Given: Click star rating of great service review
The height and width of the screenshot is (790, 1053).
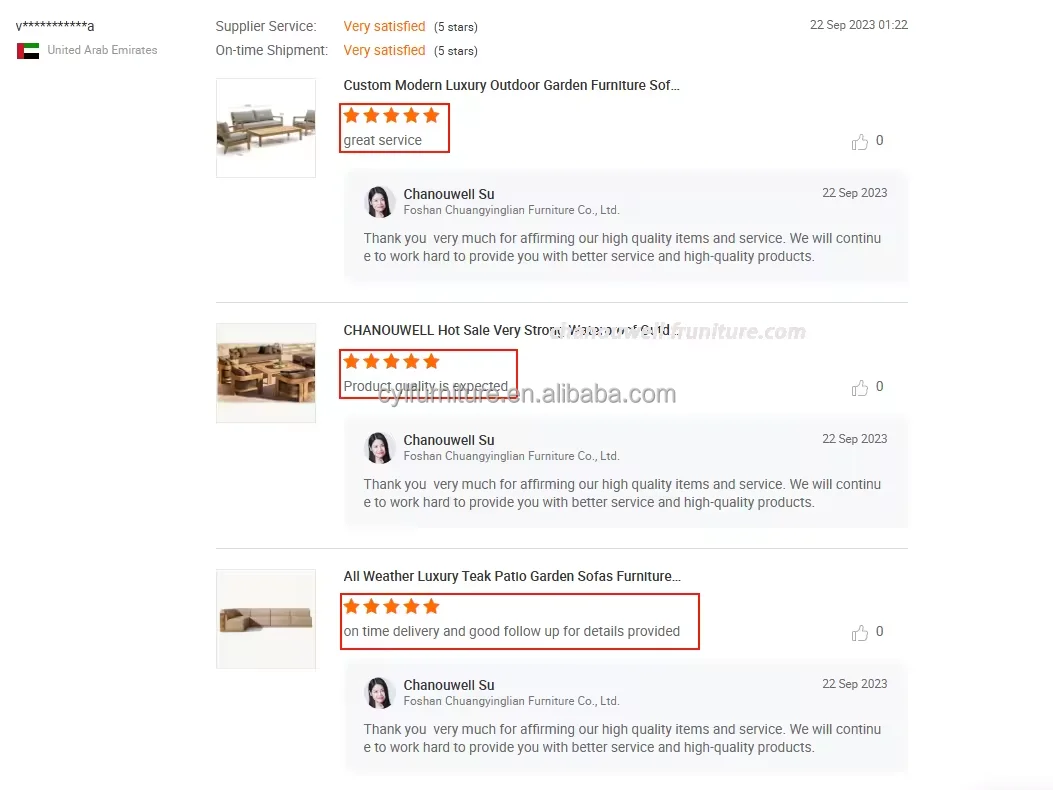Looking at the screenshot, I should 392,116.
